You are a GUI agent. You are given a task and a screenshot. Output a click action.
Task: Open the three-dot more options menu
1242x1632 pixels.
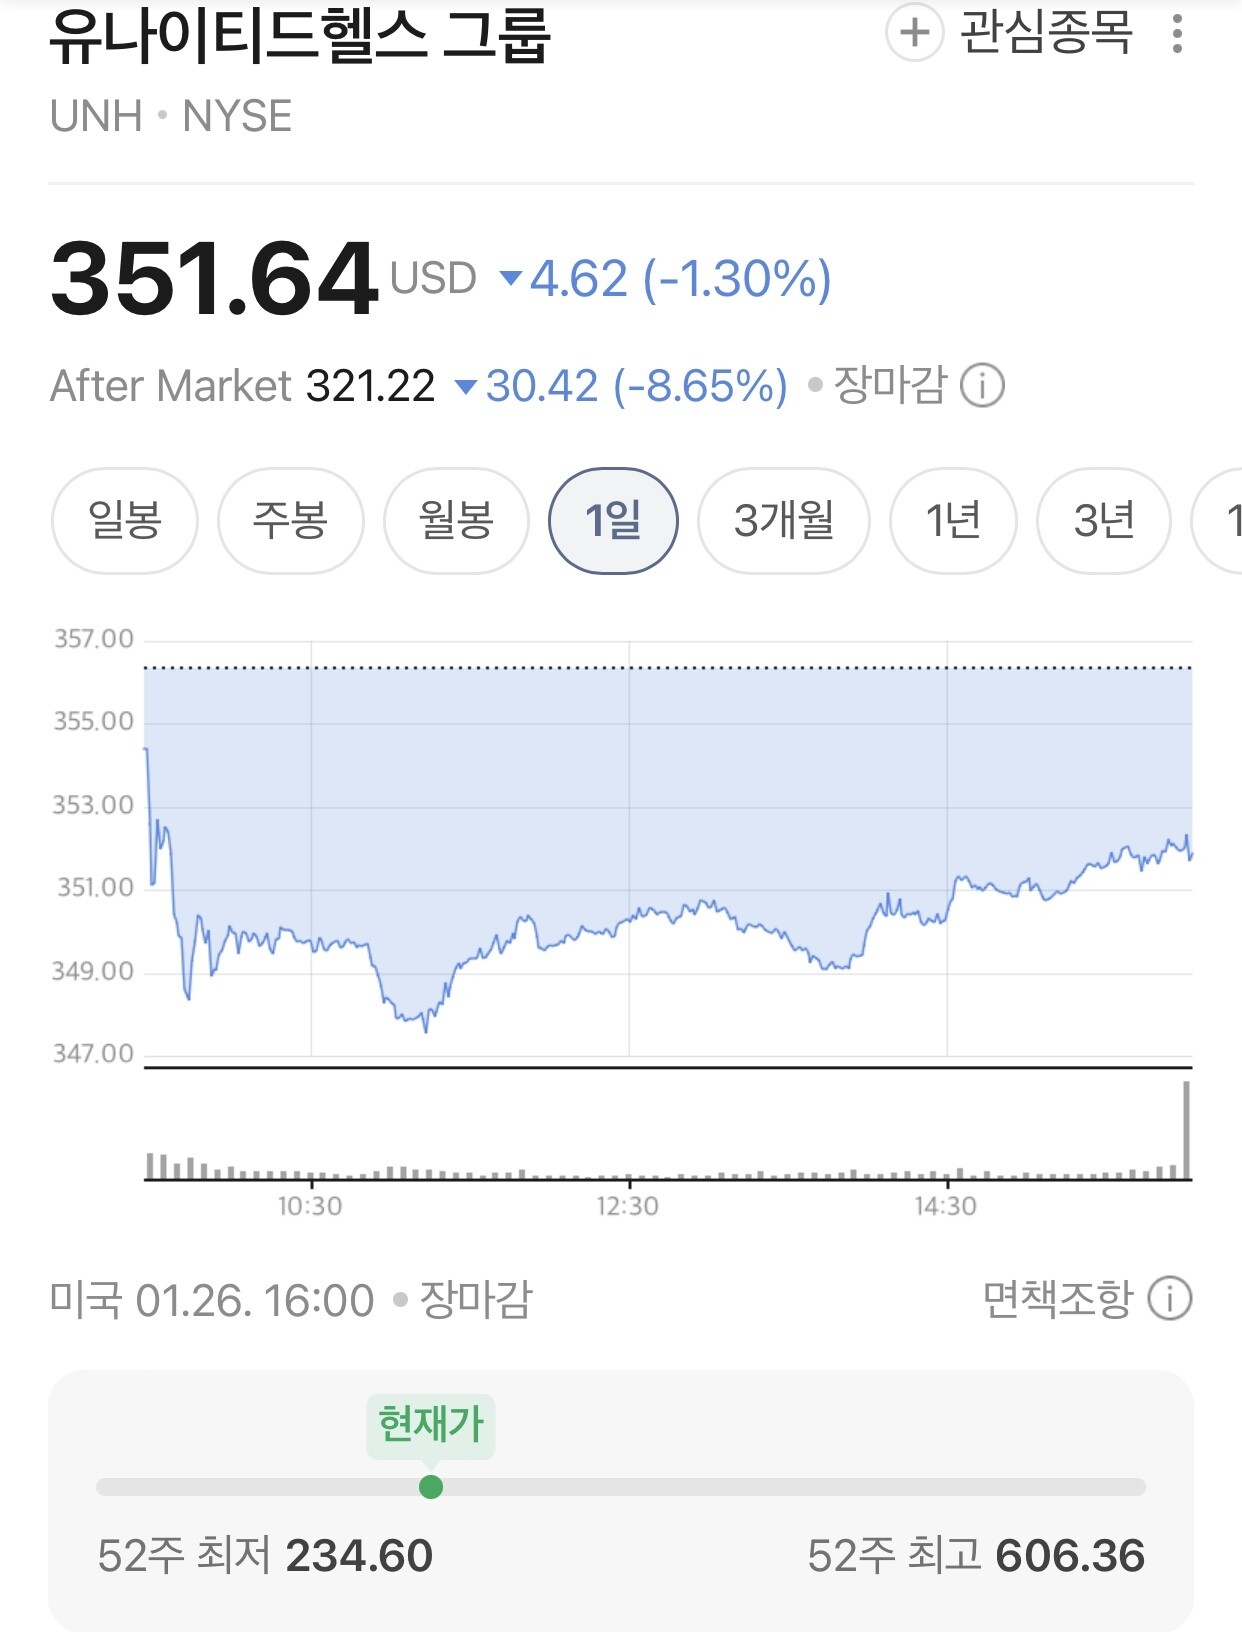click(x=1177, y=33)
